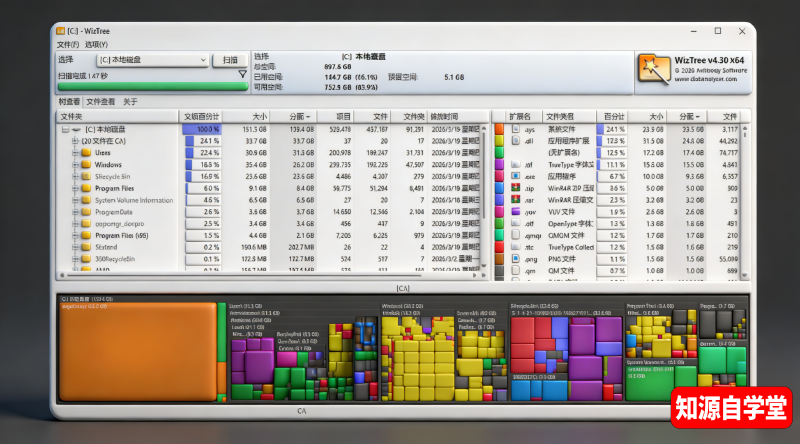800x444 pixels.
Task: Click the purple icon in YUV 文件 row
Action: 515,211
